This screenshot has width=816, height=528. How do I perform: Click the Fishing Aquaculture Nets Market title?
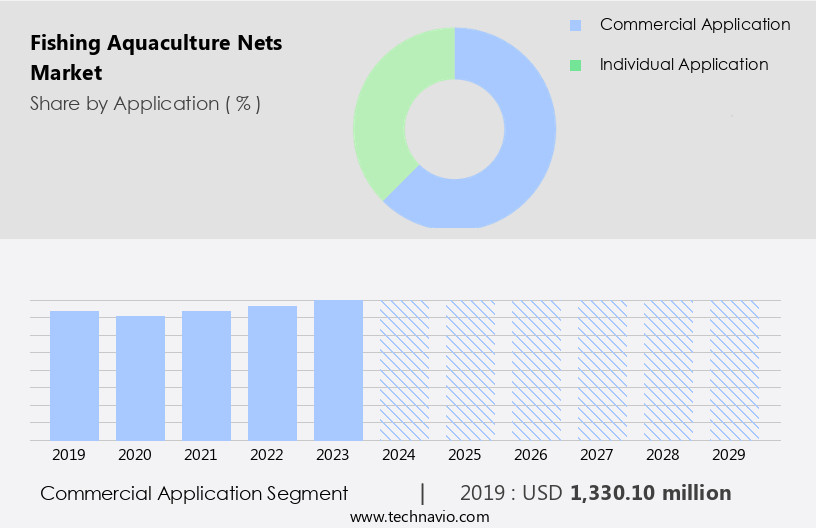(x=156, y=58)
